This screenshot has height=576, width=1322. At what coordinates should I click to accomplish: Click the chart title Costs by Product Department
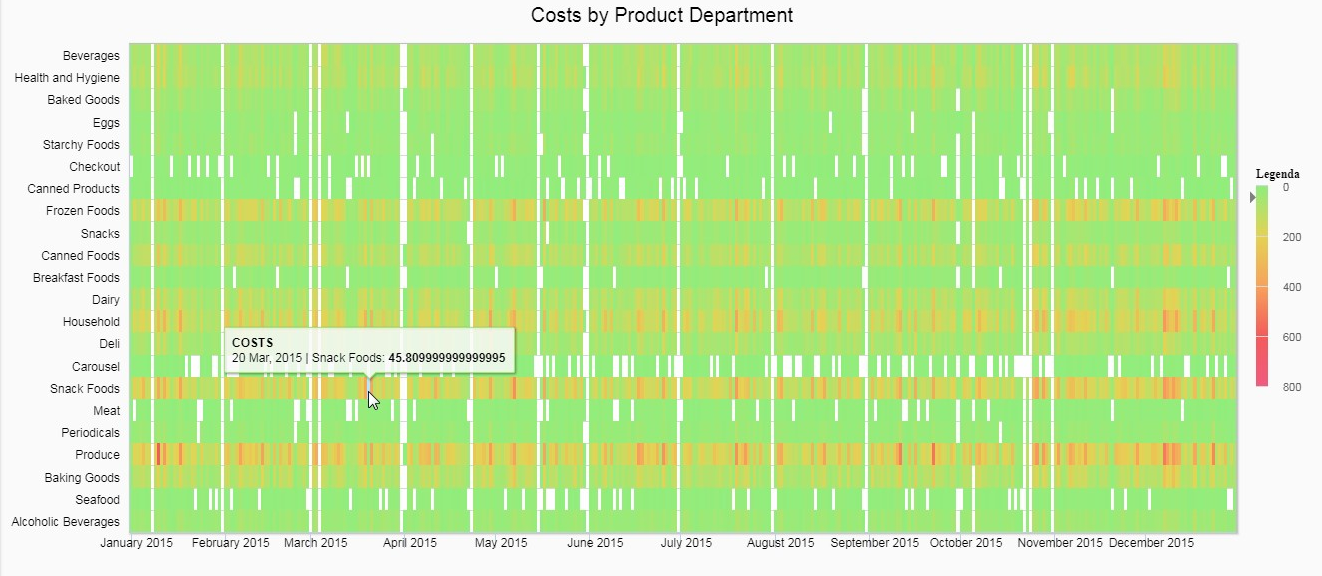(662, 15)
